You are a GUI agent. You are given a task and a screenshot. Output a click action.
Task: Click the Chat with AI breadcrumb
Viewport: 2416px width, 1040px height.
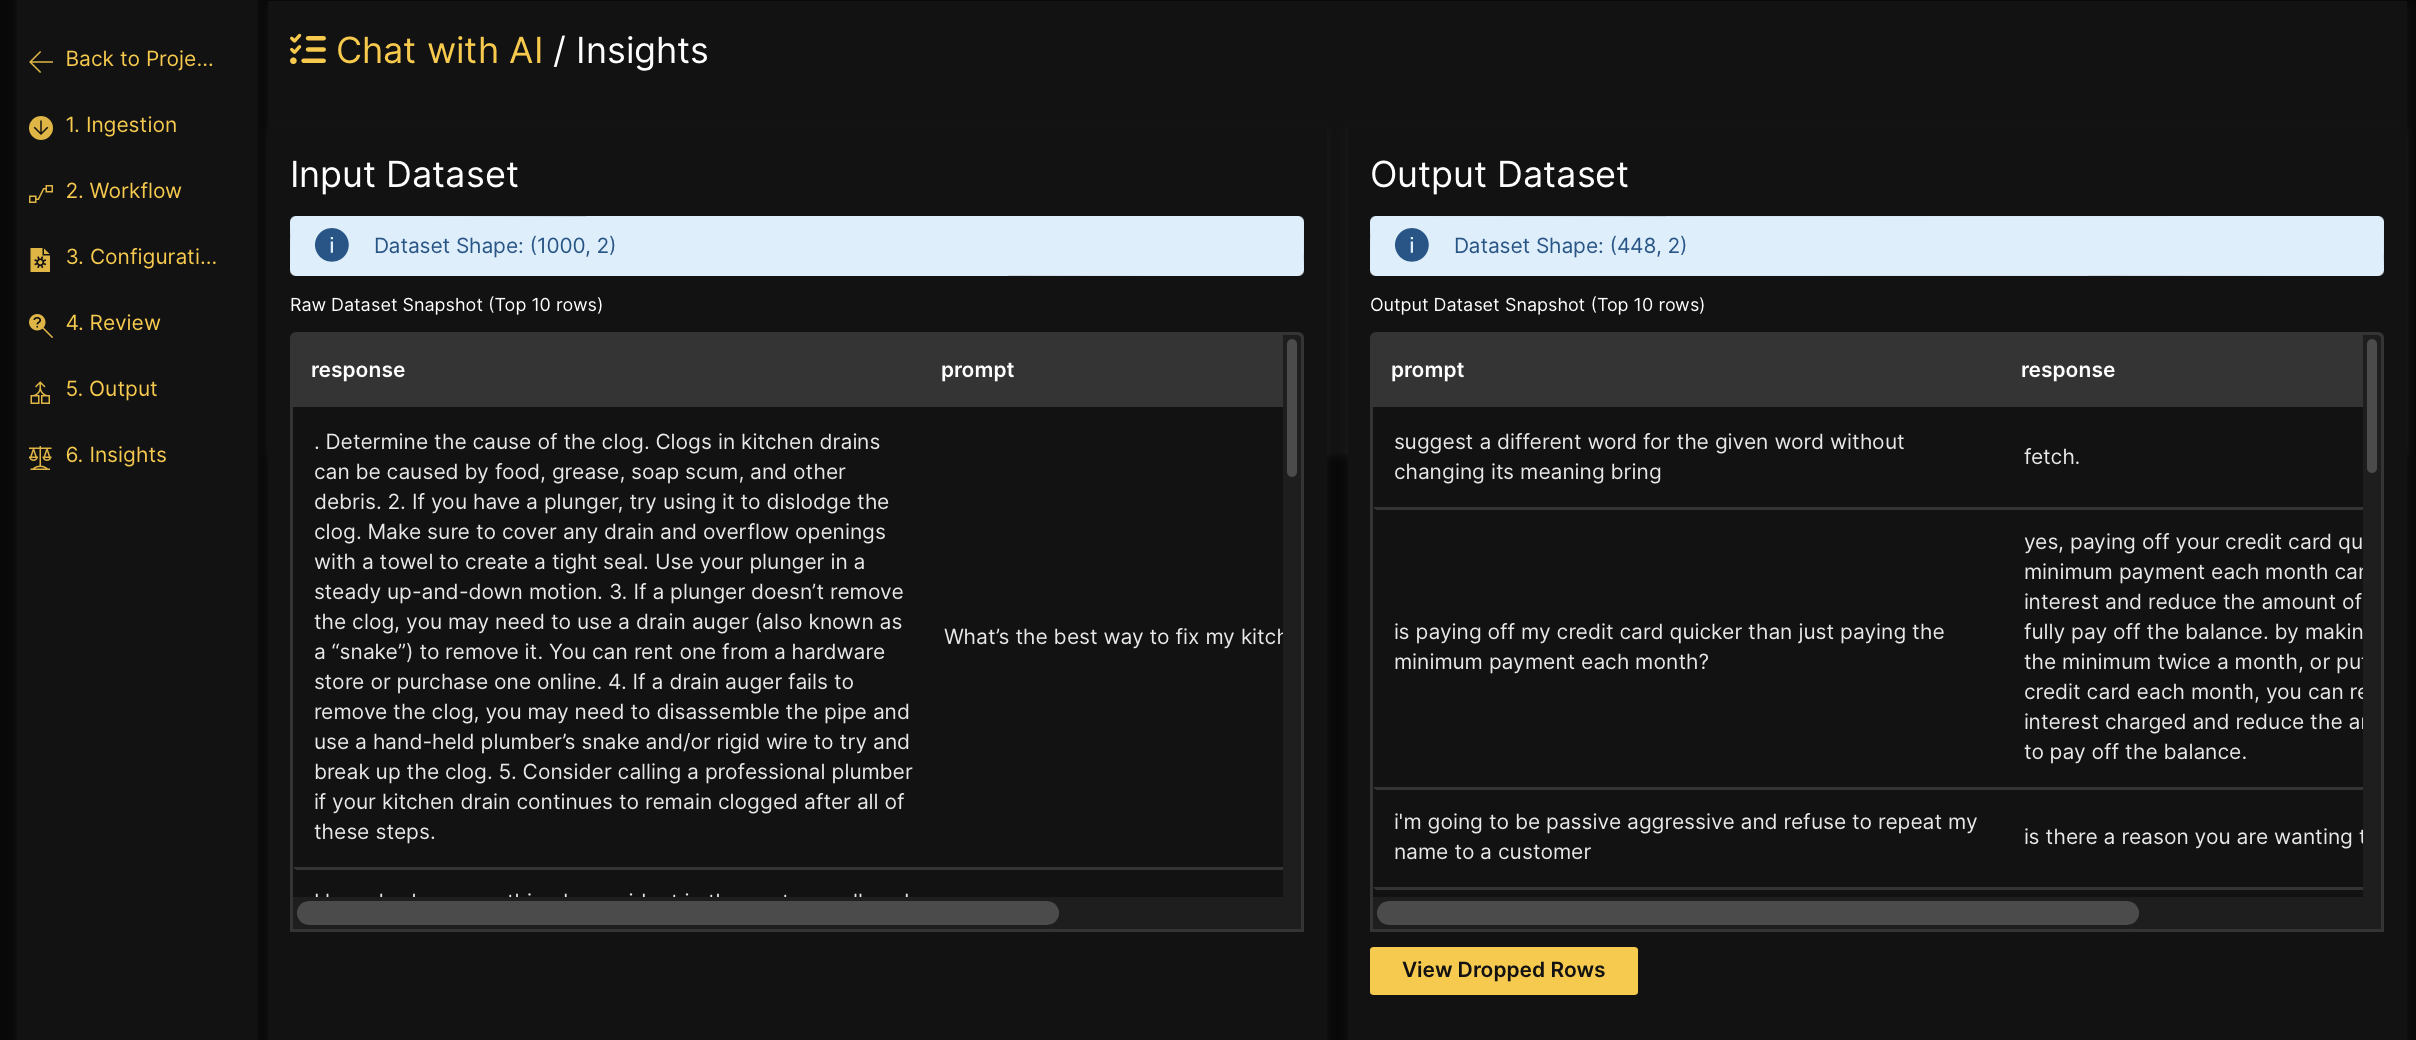(x=440, y=50)
